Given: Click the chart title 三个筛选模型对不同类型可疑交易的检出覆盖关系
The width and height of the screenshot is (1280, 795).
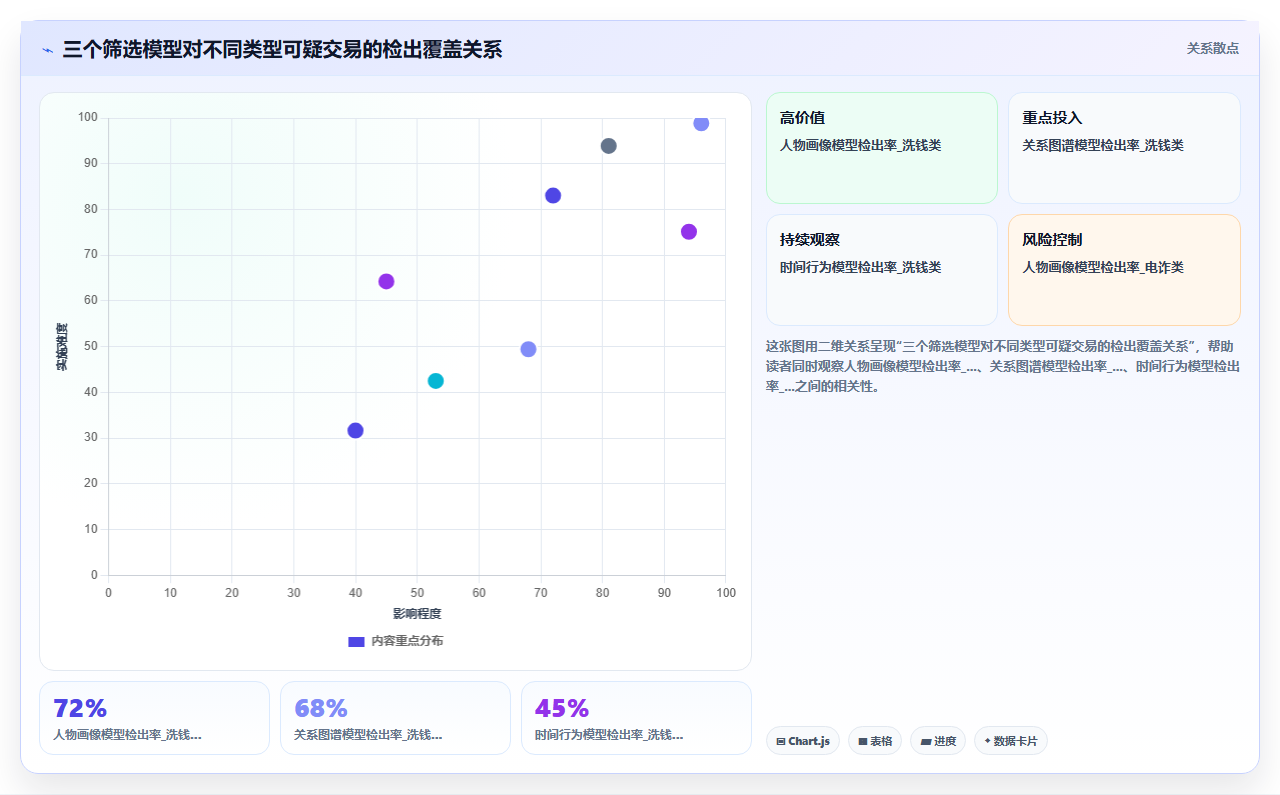Looking at the screenshot, I should click(282, 49).
